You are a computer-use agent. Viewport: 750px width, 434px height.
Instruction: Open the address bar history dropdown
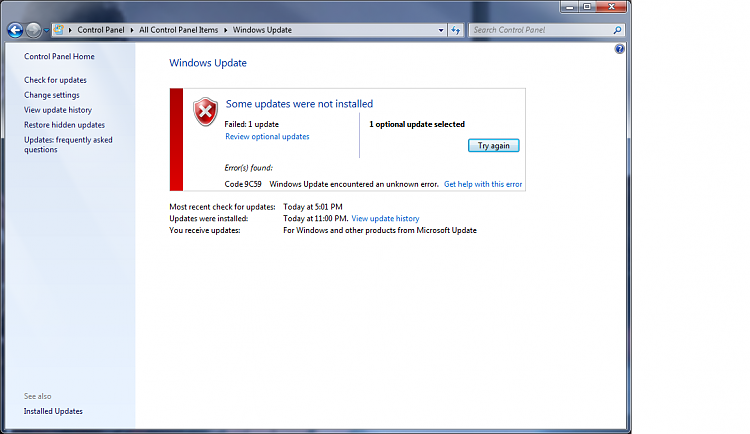pos(441,30)
